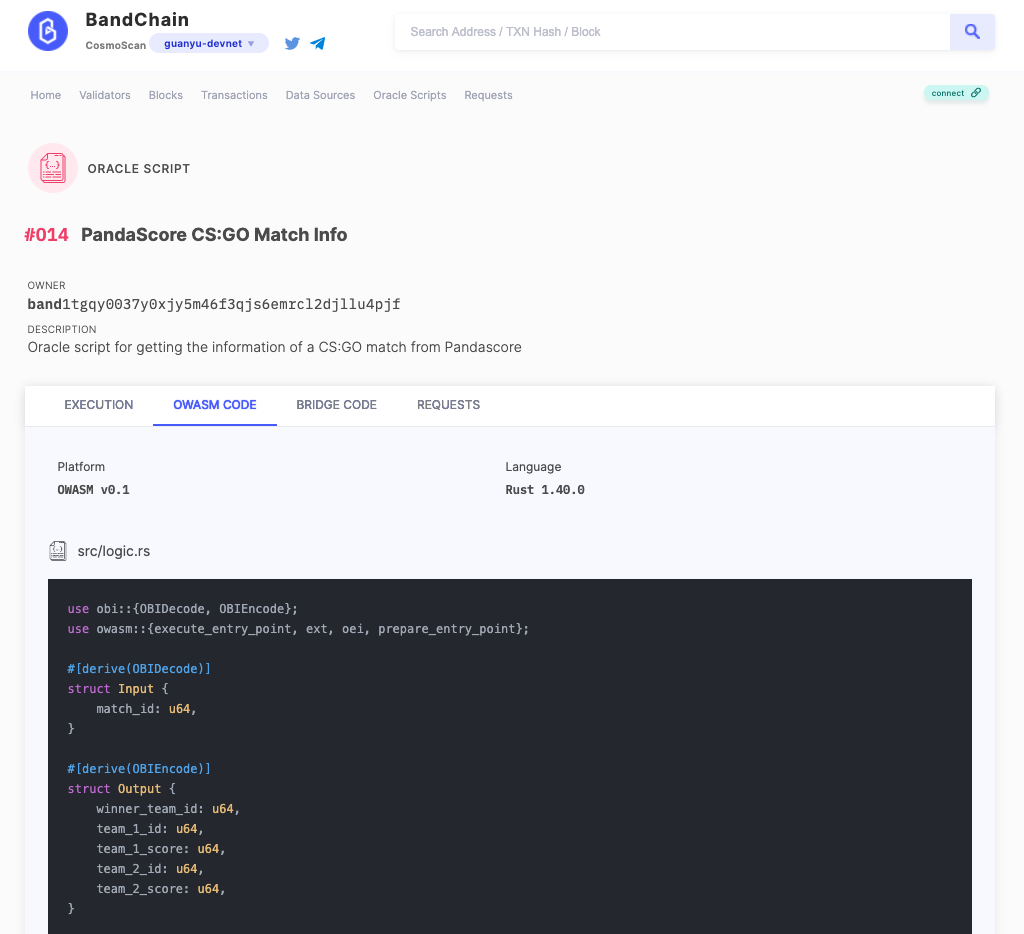Switch to the EXECUTION tab

coord(99,405)
